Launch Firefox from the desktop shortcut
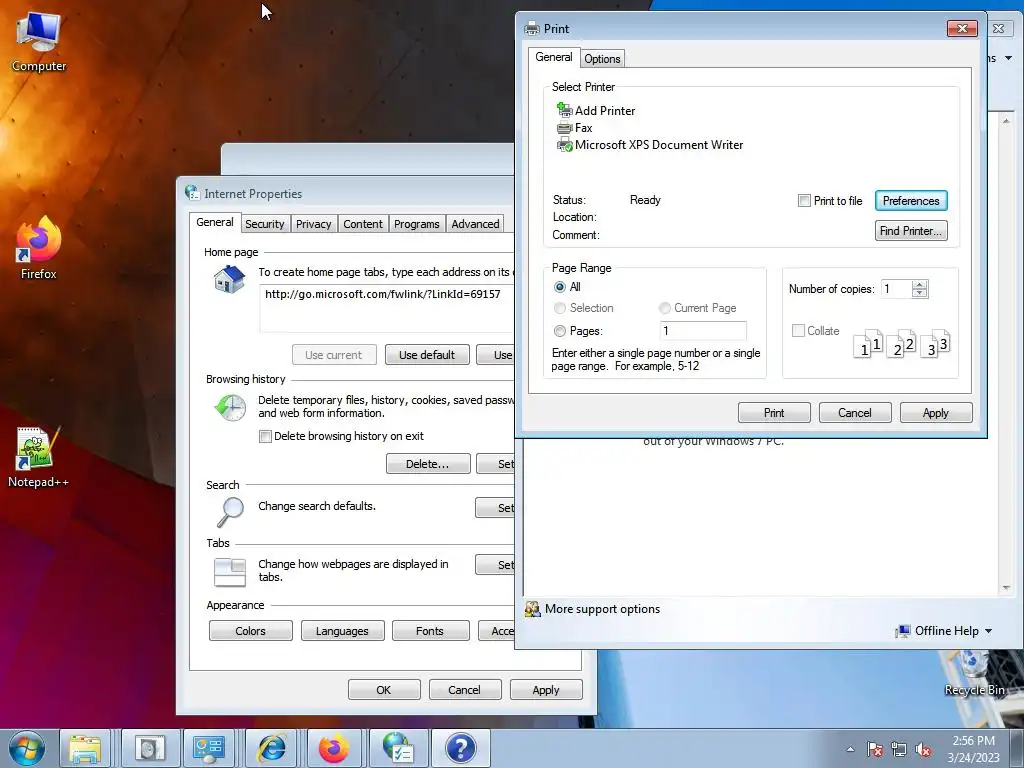This screenshot has height=768, width=1024. [x=39, y=248]
